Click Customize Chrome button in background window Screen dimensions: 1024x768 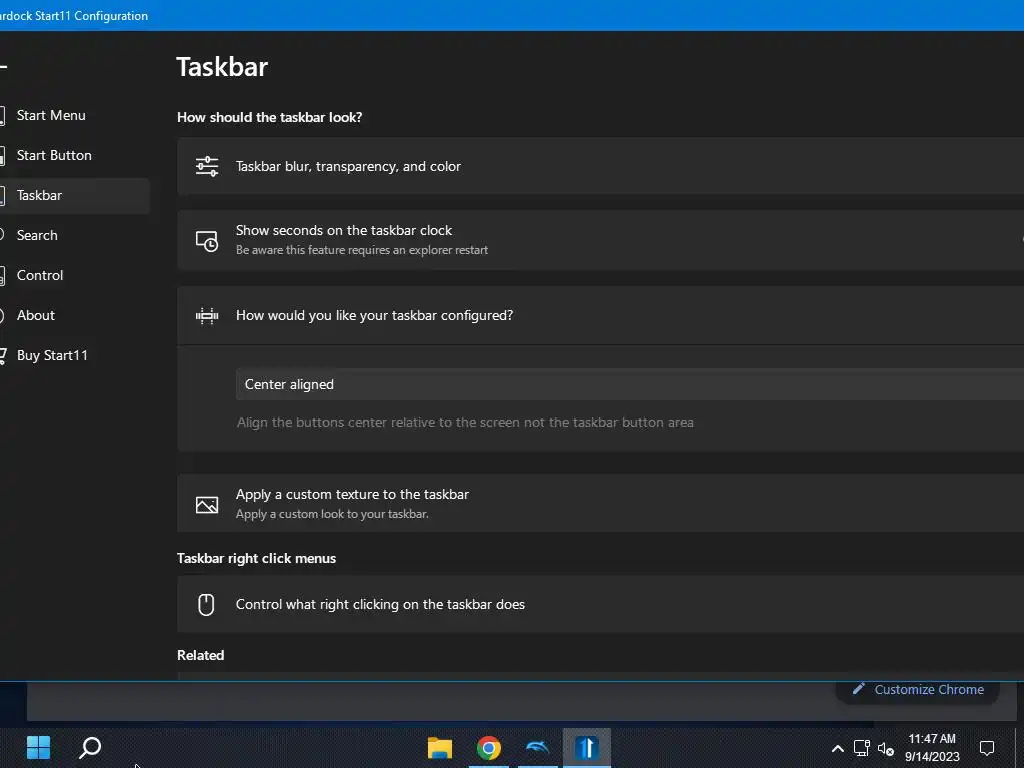click(x=918, y=690)
